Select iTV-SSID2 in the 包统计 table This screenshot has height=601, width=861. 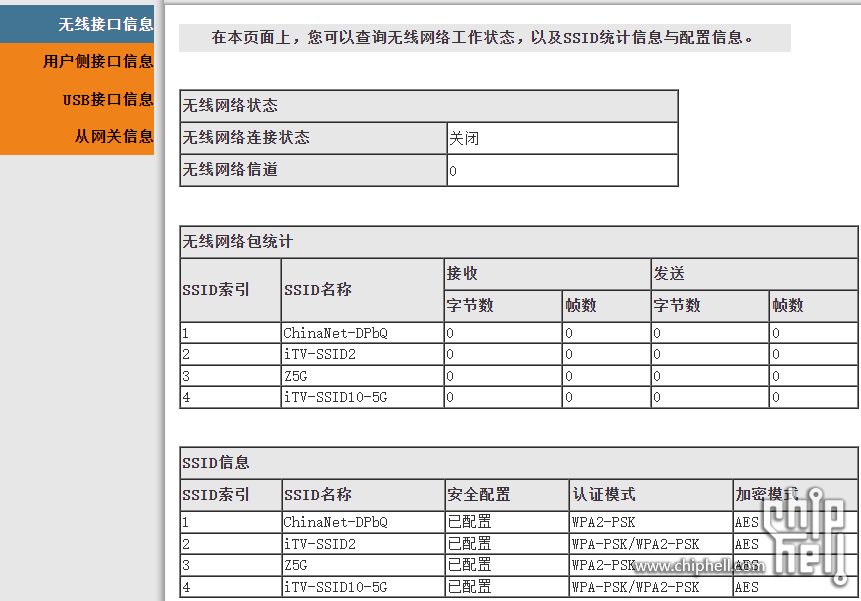(320, 355)
